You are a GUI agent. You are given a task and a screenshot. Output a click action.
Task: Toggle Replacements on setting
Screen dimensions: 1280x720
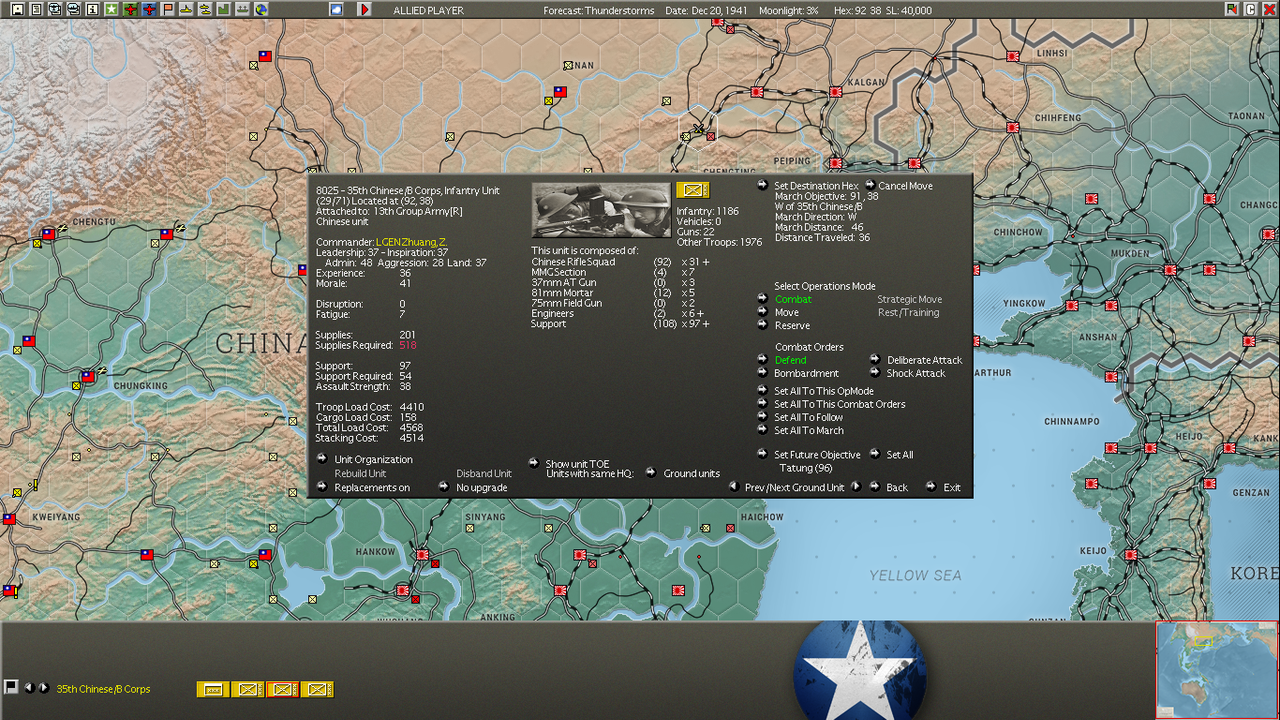click(x=372, y=487)
